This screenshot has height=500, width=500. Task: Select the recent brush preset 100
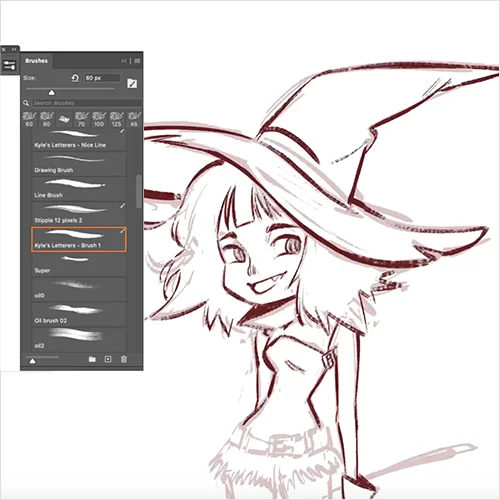point(99,119)
